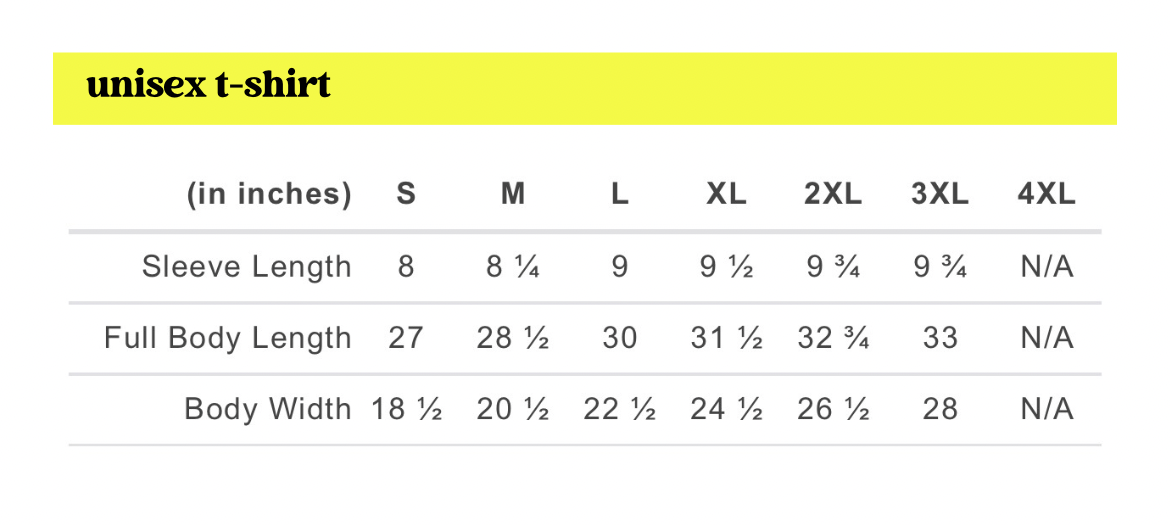Select the sleeve length value for size L
Image resolution: width=1170 pixels, height=525 pixels.
(x=620, y=267)
